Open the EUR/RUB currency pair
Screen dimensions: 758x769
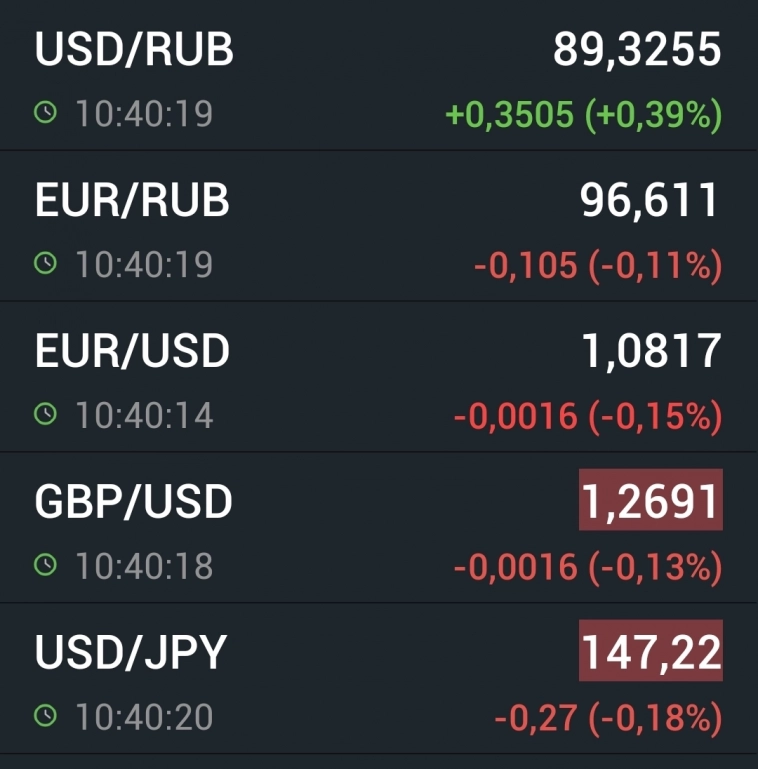point(132,201)
